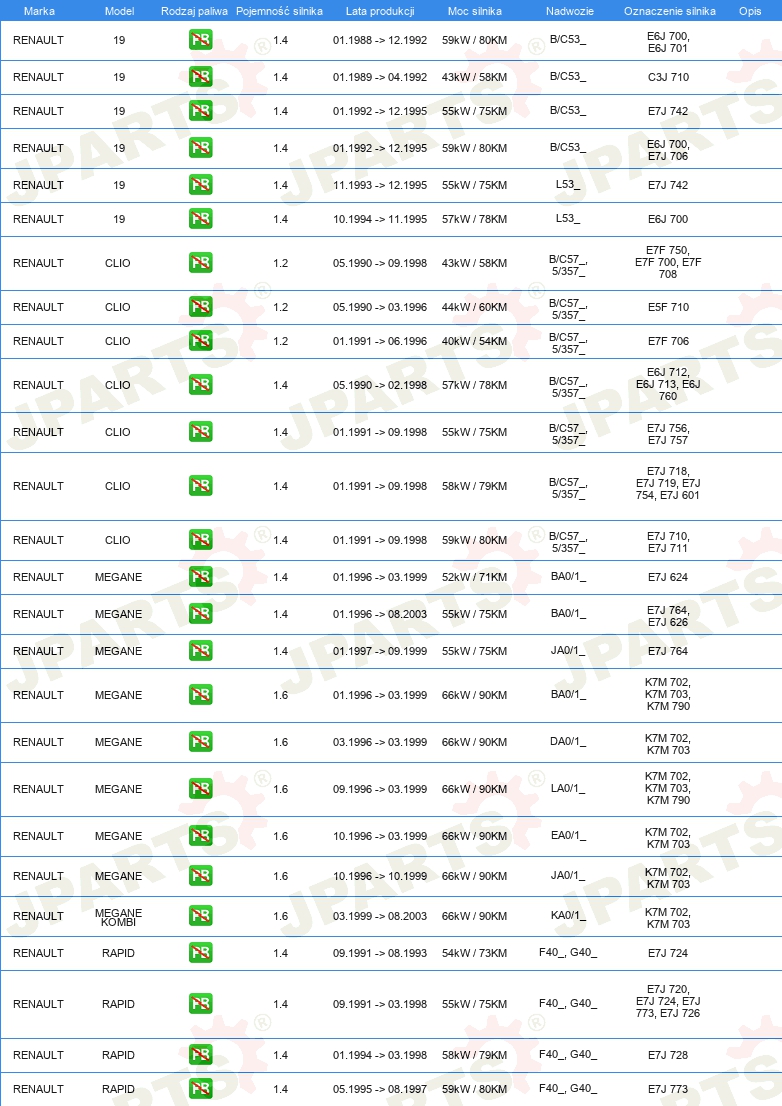Click the power value 44kW / 60KM

click(475, 307)
